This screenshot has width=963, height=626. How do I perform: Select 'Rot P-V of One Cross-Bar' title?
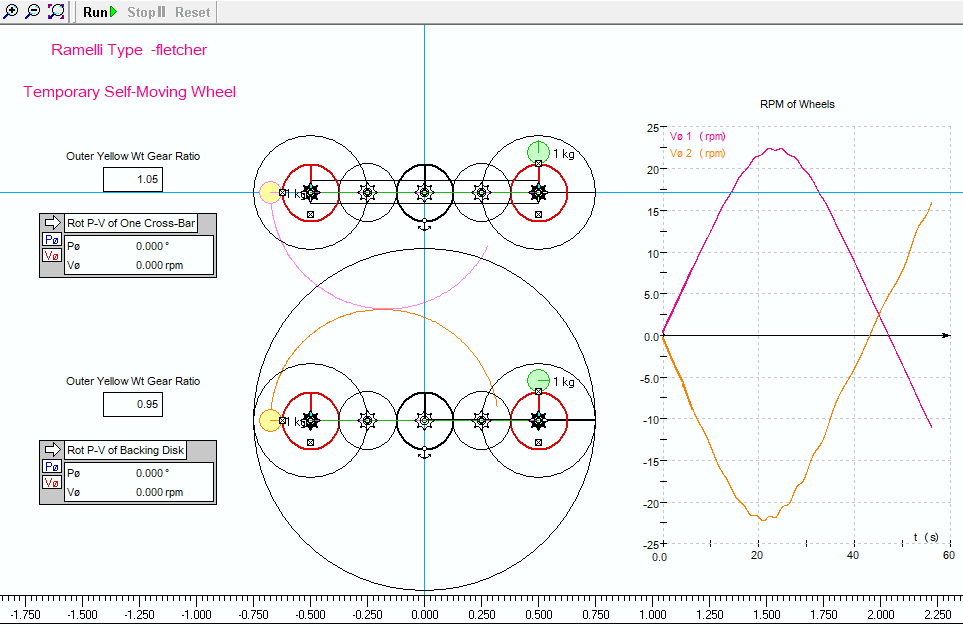click(x=131, y=223)
